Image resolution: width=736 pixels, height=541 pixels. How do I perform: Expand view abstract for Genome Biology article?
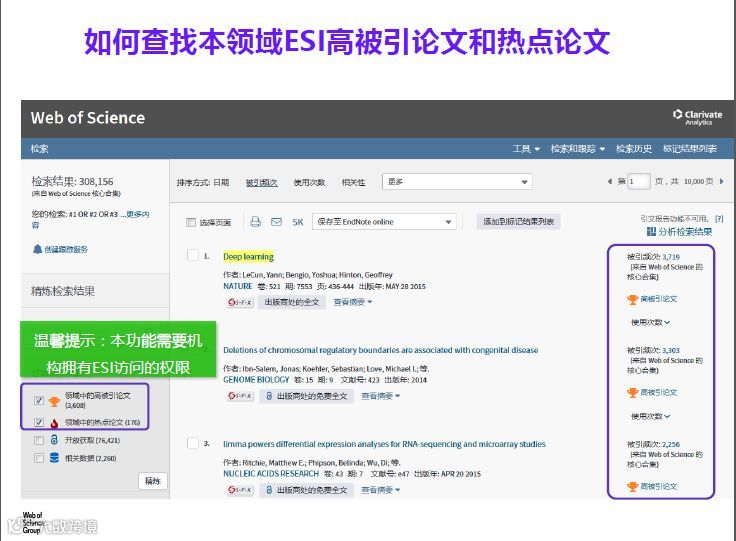click(x=380, y=396)
